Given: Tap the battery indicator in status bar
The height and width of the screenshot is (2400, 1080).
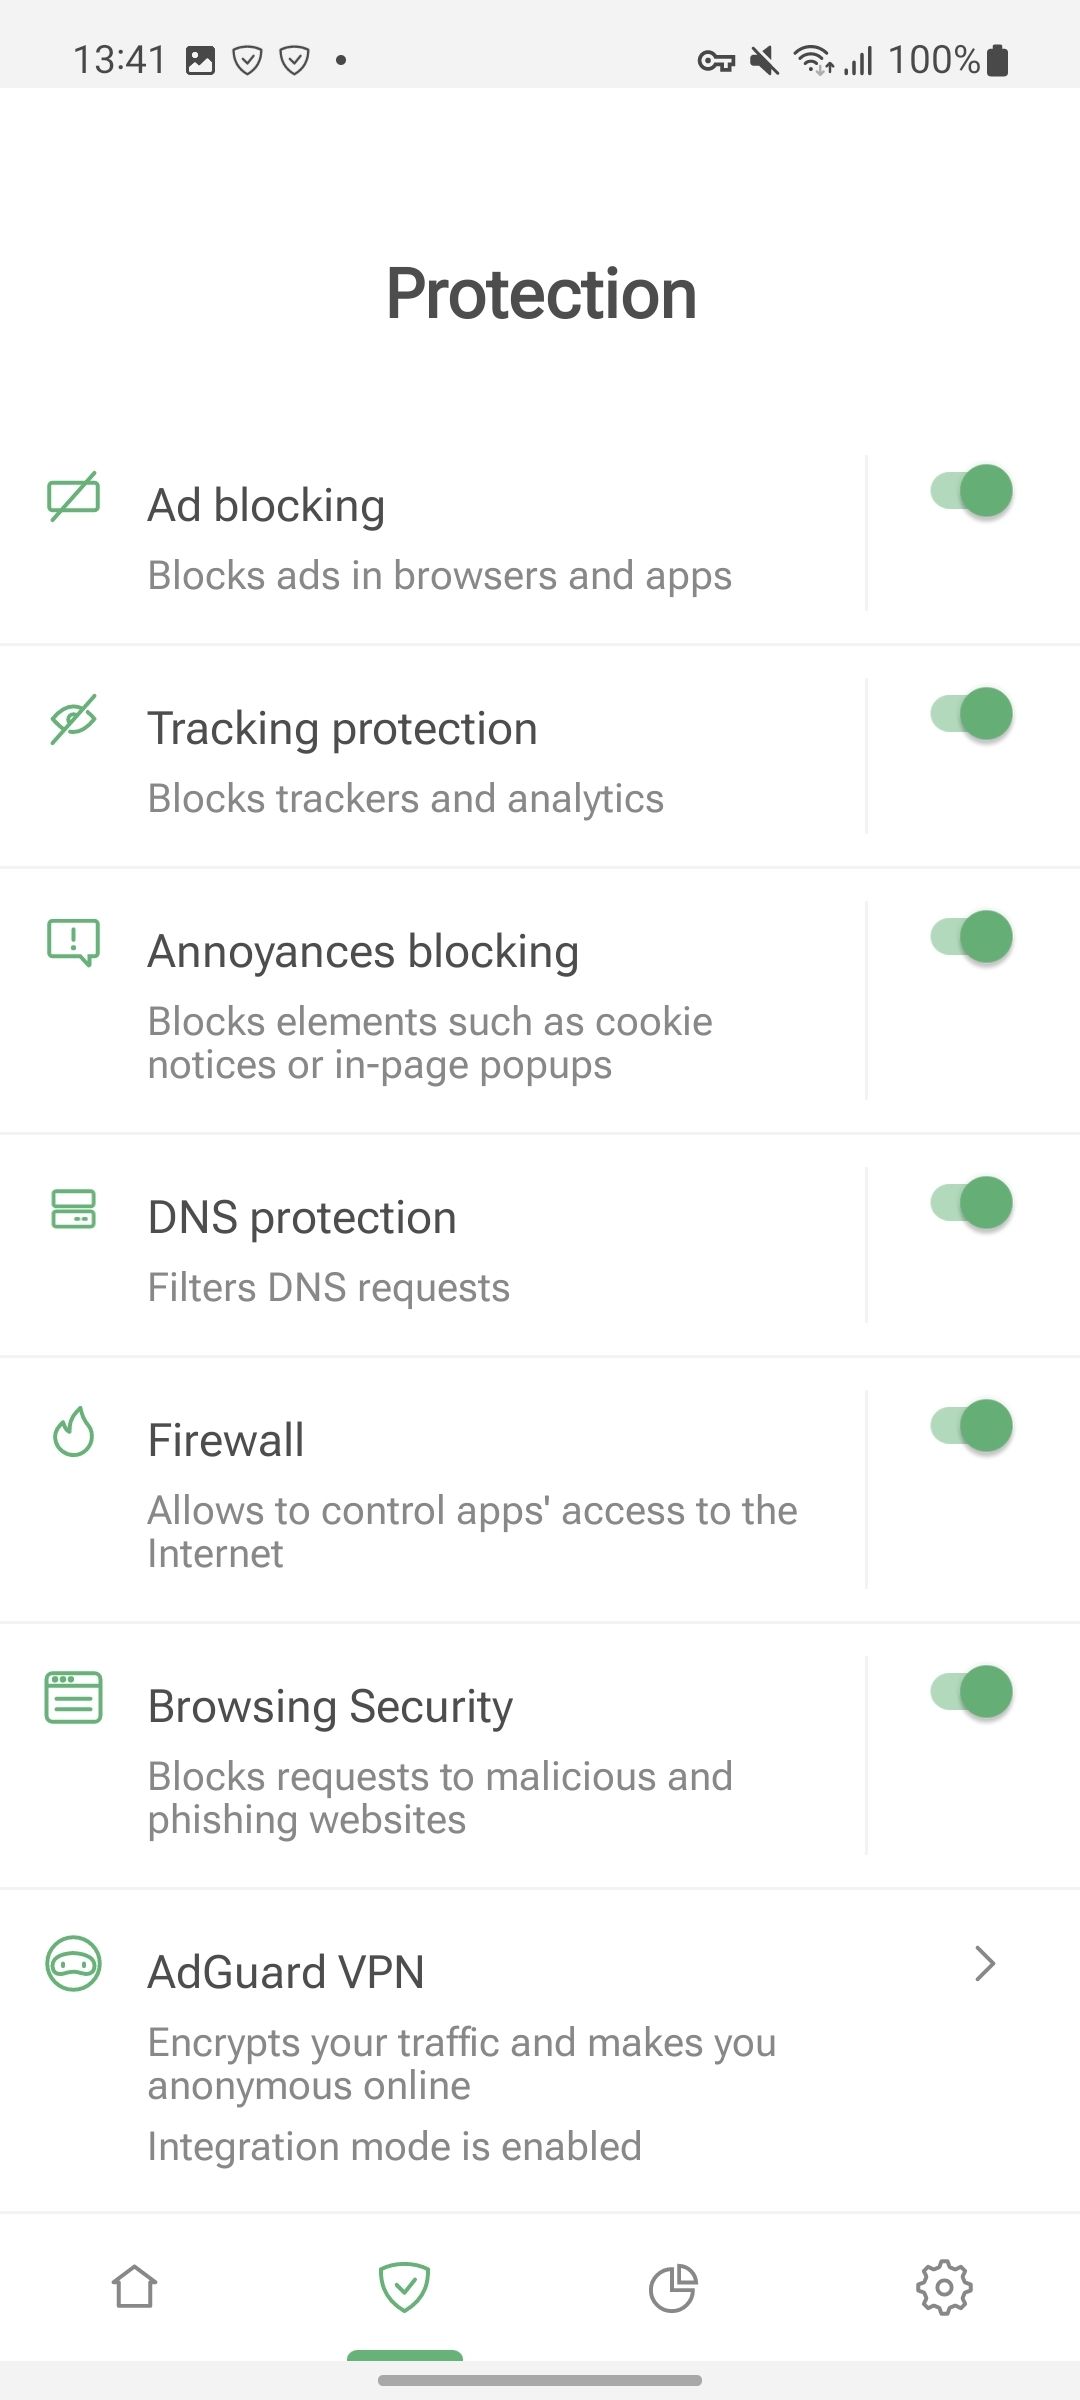Looking at the screenshot, I should point(997,60).
